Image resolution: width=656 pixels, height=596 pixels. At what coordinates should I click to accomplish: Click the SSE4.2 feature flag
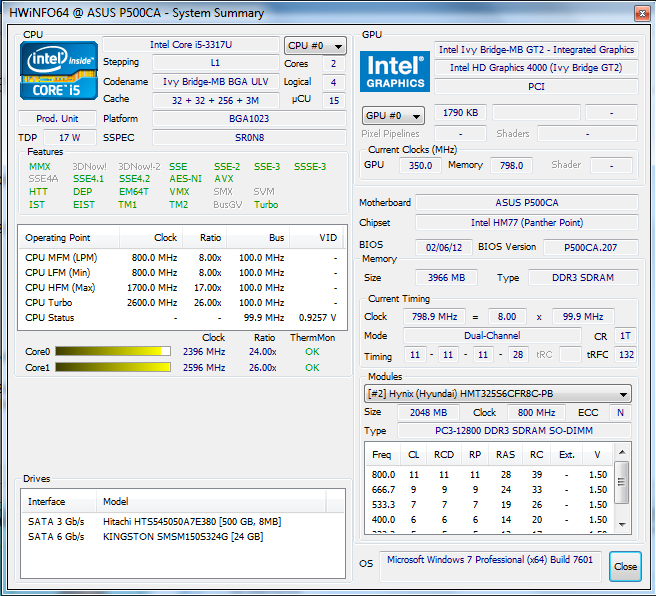tap(134, 179)
